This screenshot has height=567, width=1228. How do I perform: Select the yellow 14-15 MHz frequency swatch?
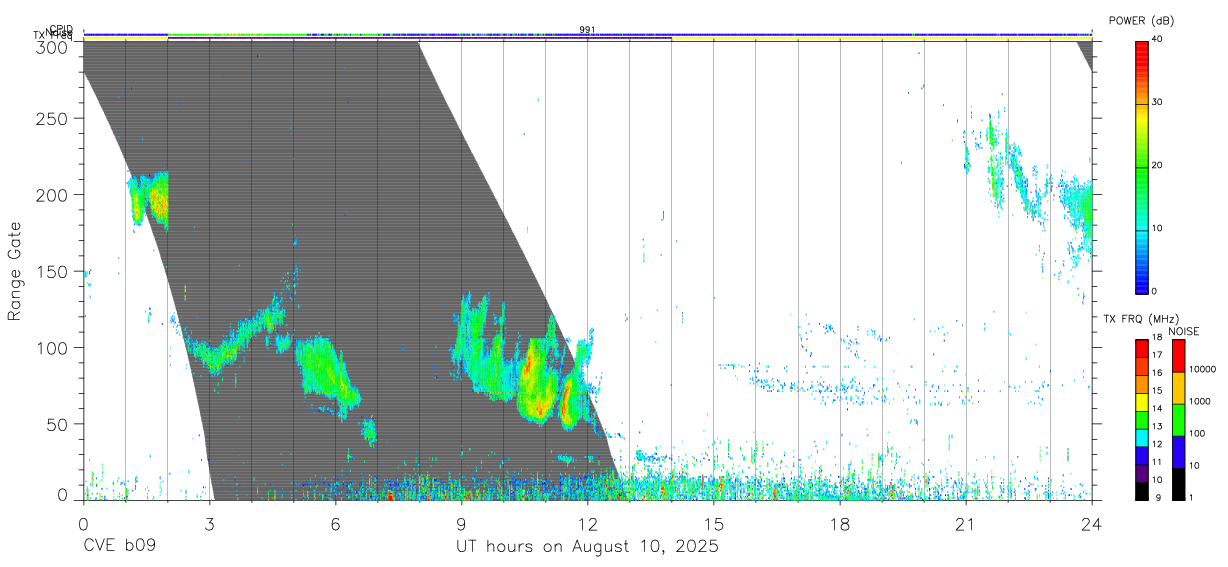pyautogui.click(x=1141, y=401)
